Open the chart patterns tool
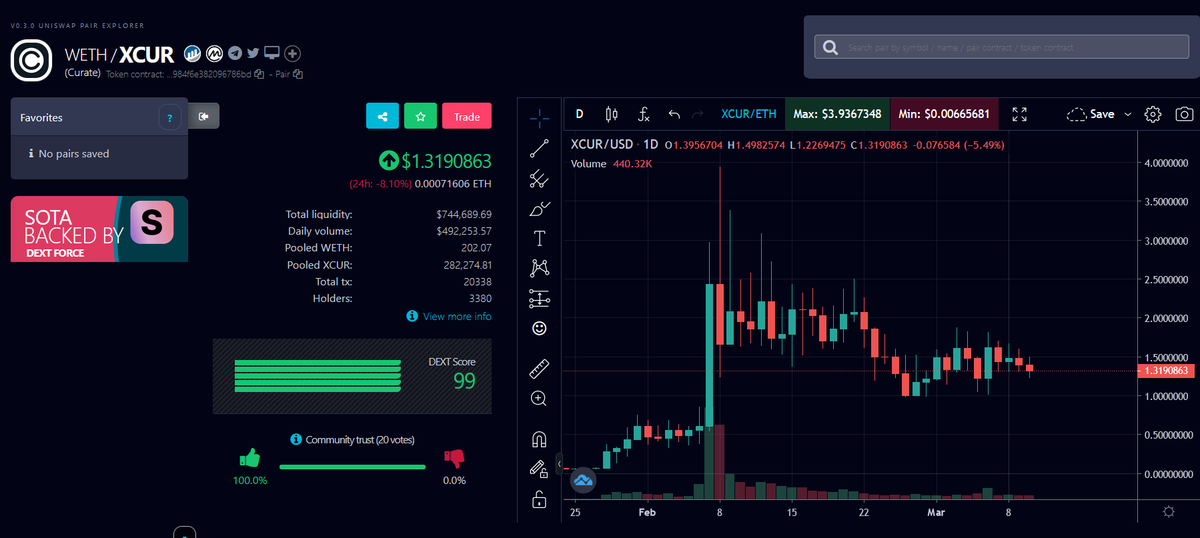The image size is (1200, 538). (x=539, y=267)
